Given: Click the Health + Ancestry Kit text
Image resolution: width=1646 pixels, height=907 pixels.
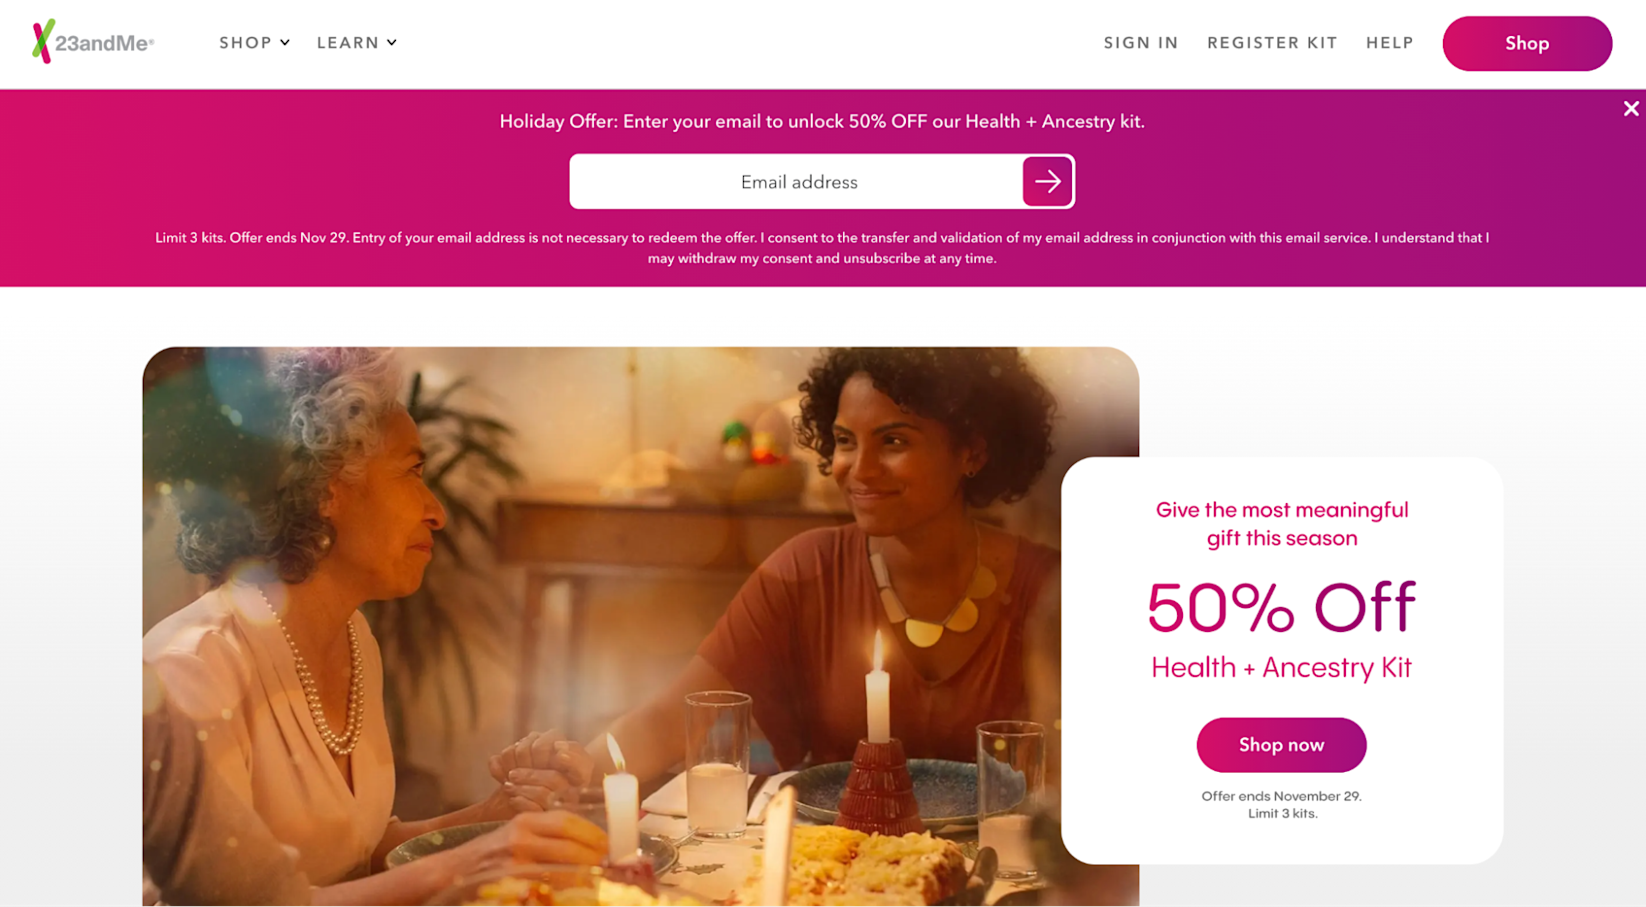Looking at the screenshot, I should (1281, 667).
